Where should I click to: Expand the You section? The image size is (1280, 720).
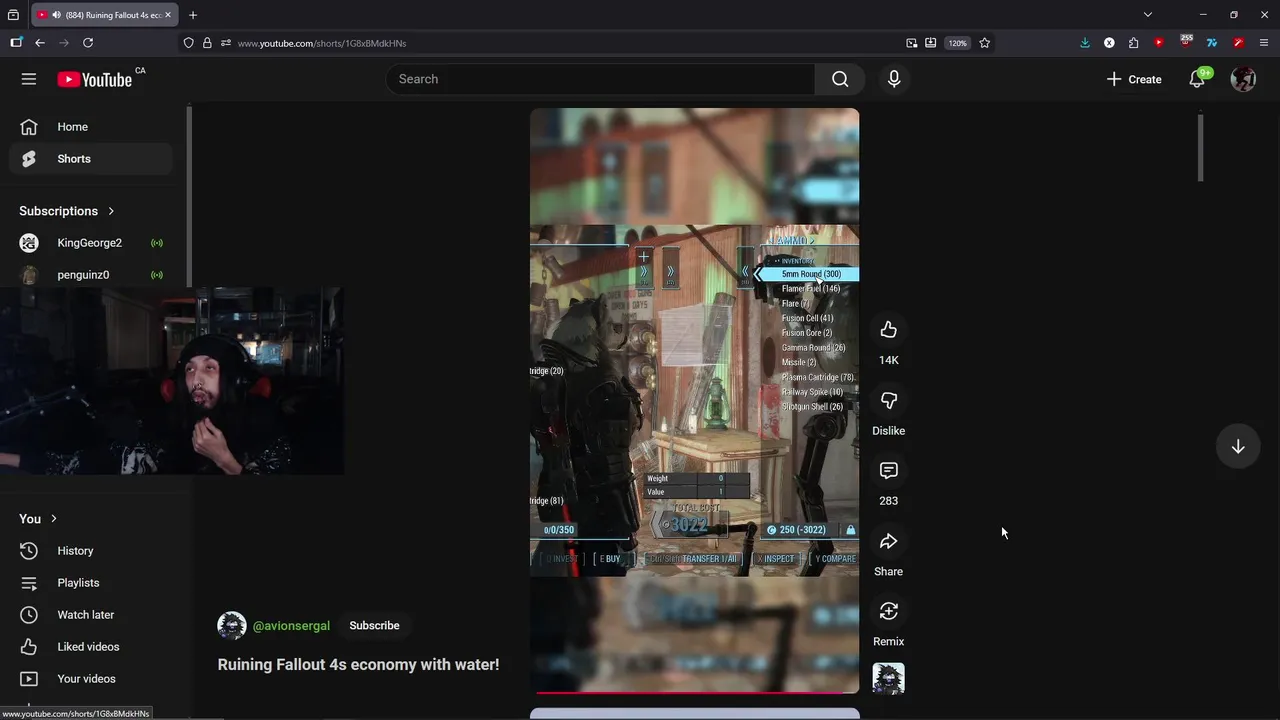(38, 519)
